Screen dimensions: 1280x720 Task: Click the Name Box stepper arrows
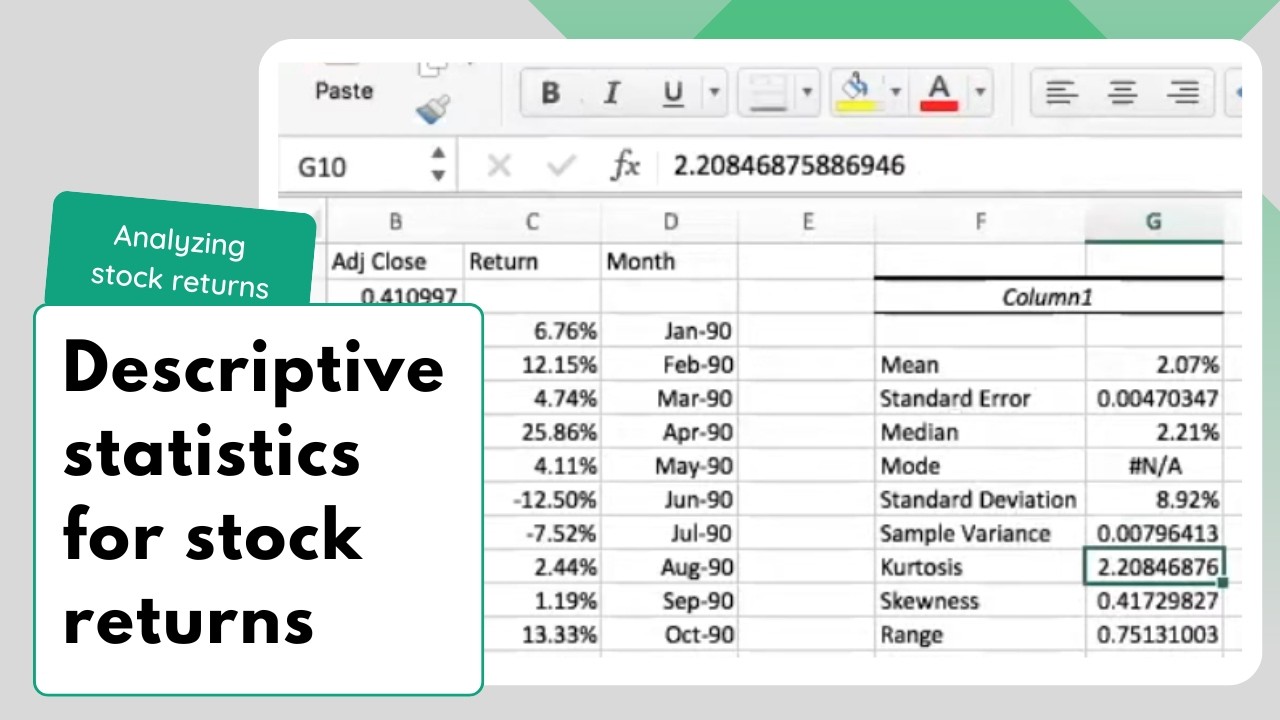pos(438,165)
